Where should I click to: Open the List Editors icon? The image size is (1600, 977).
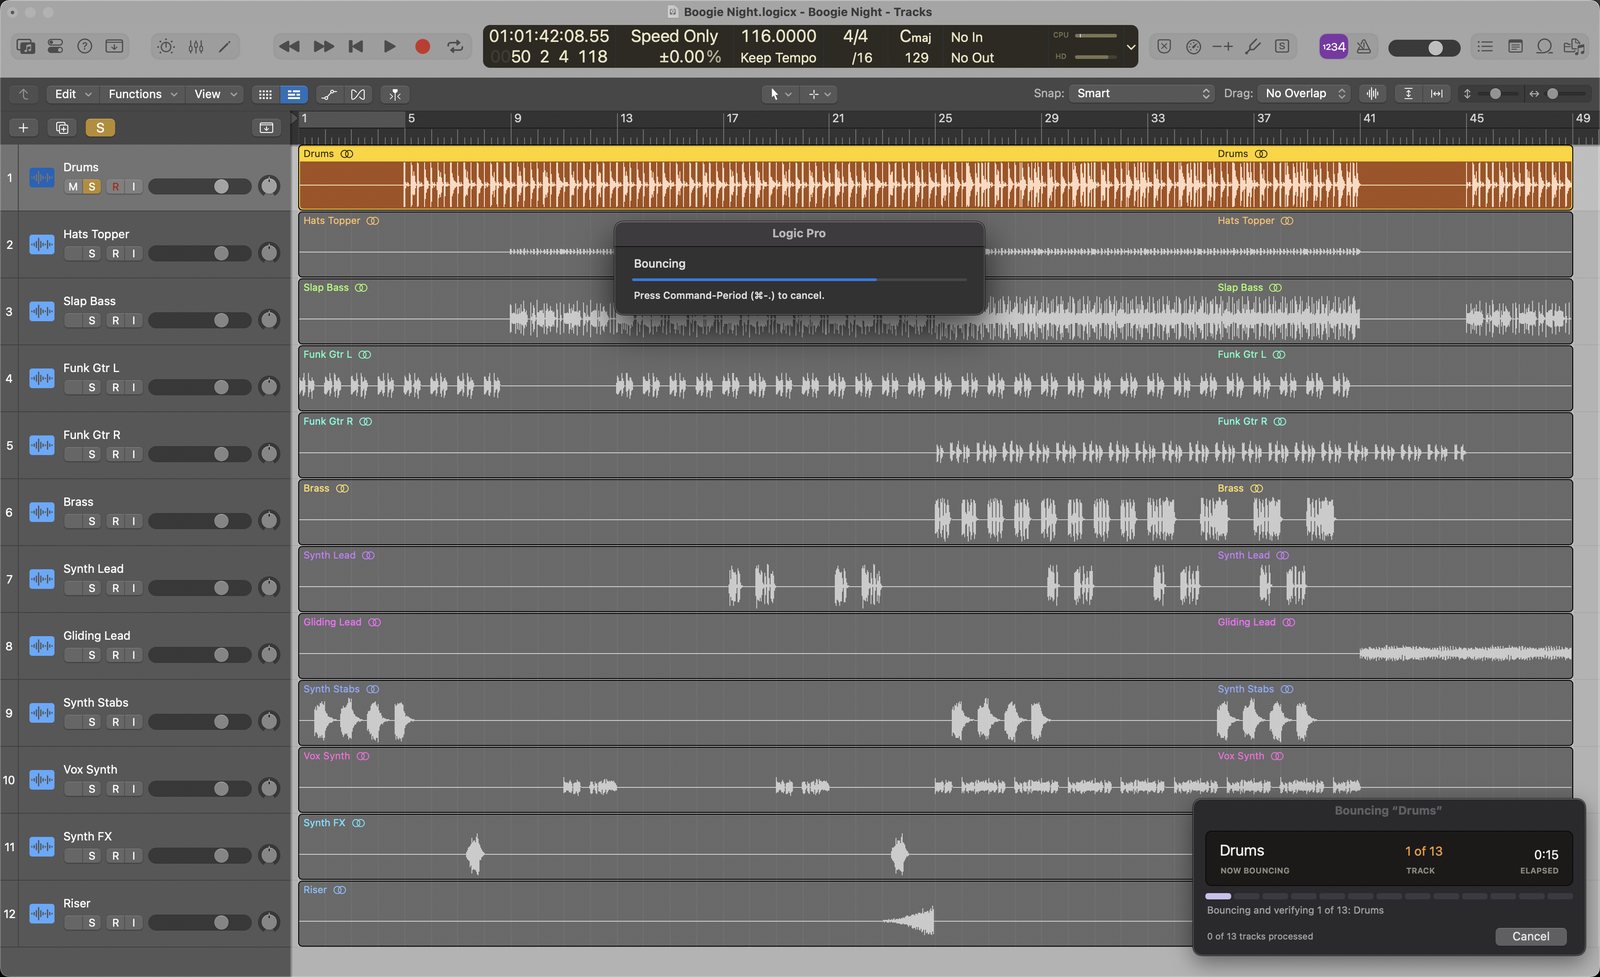(1485, 46)
